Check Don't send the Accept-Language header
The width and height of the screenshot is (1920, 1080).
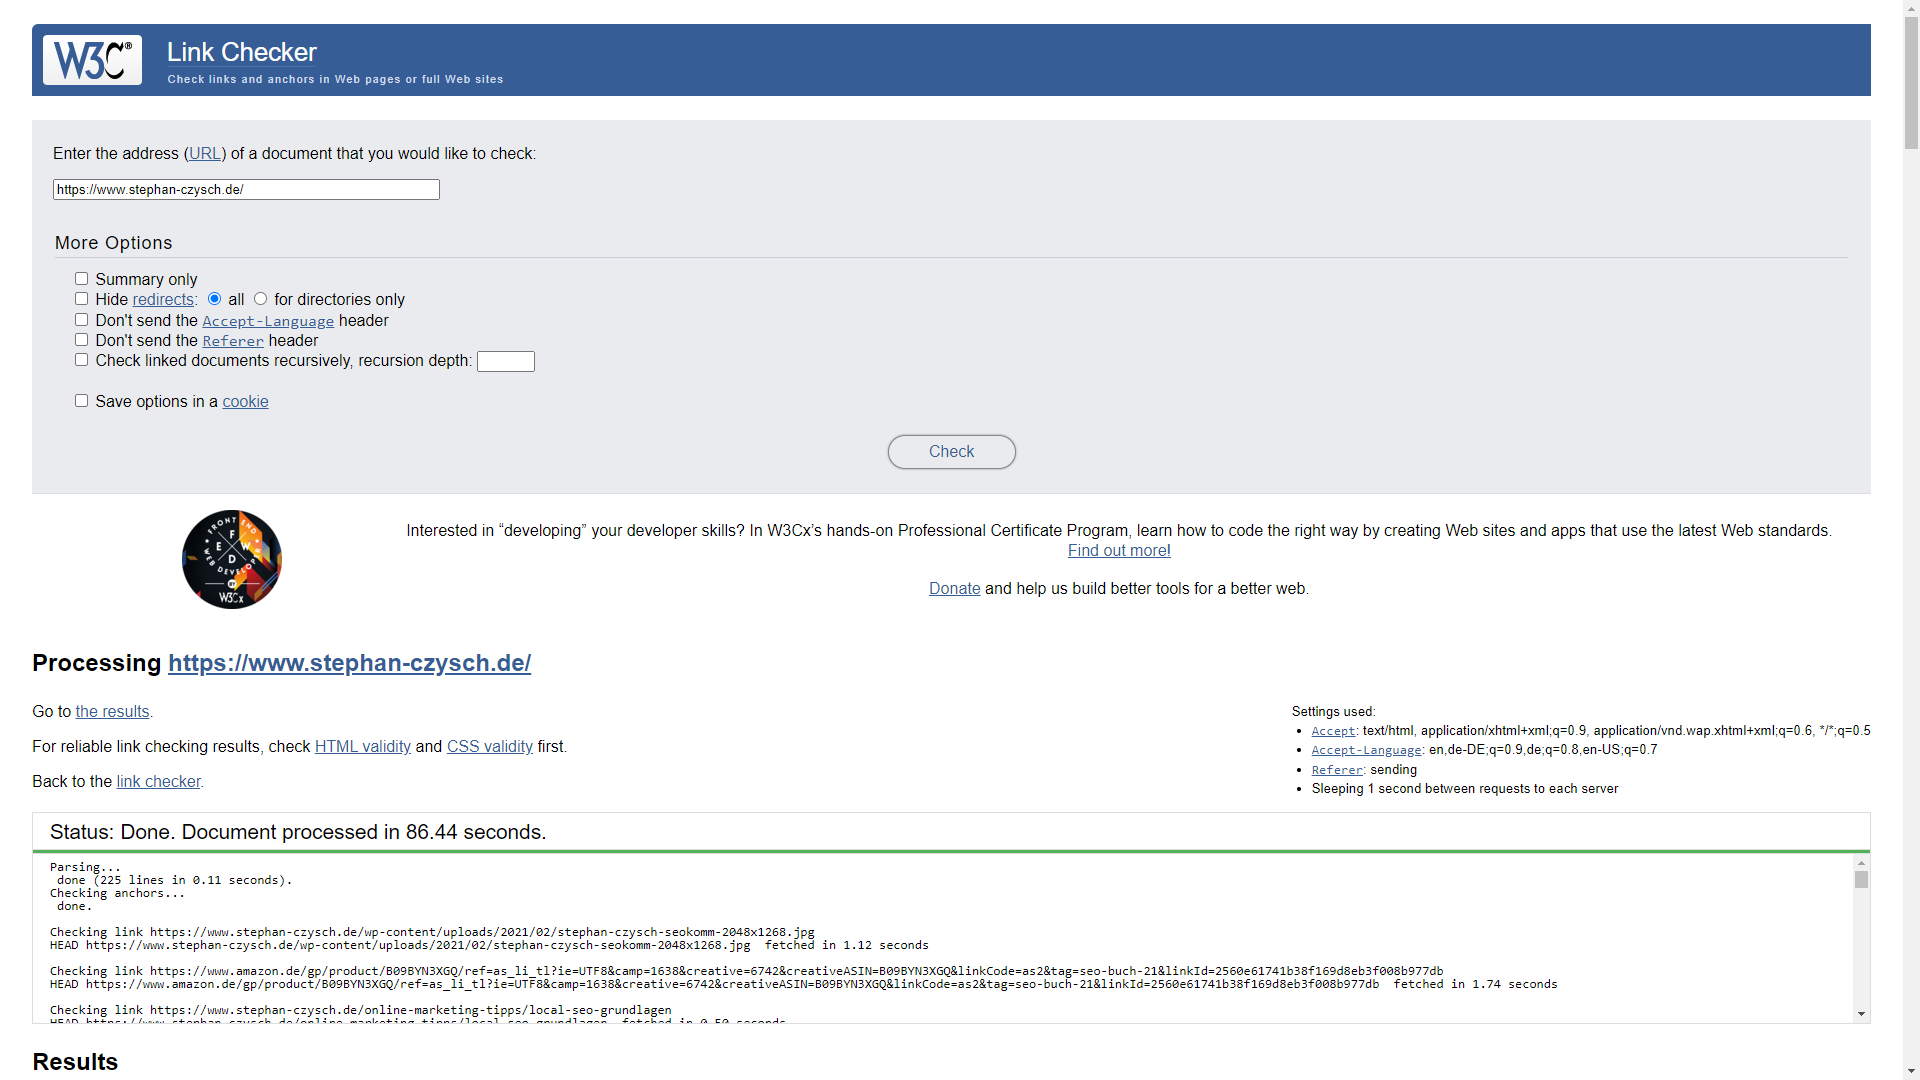tap(81, 320)
